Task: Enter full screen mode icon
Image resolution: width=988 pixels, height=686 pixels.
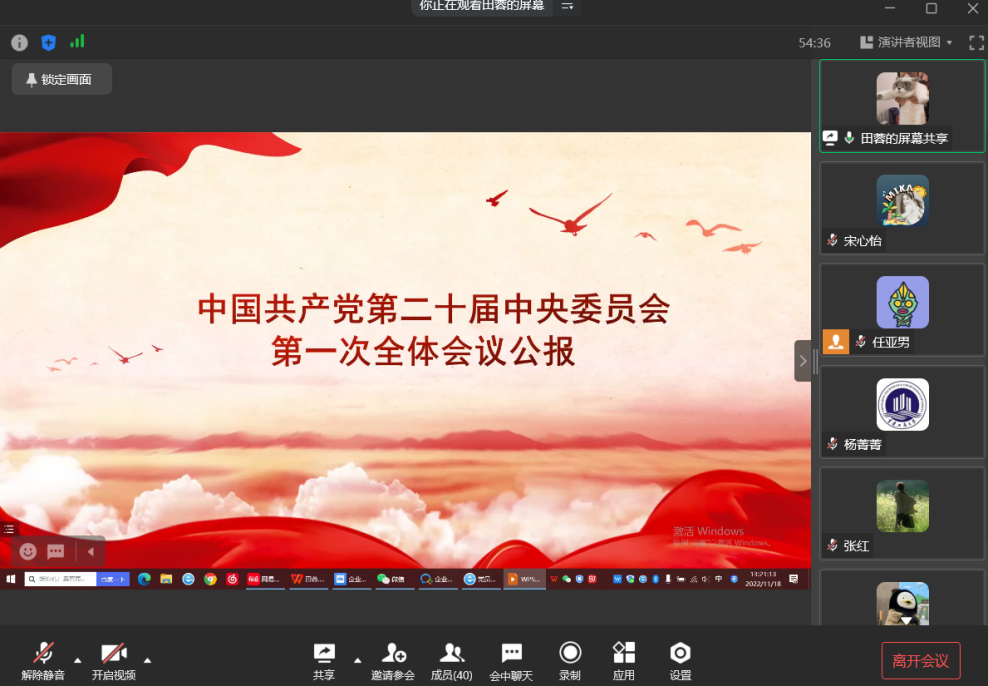Action: coord(976,42)
